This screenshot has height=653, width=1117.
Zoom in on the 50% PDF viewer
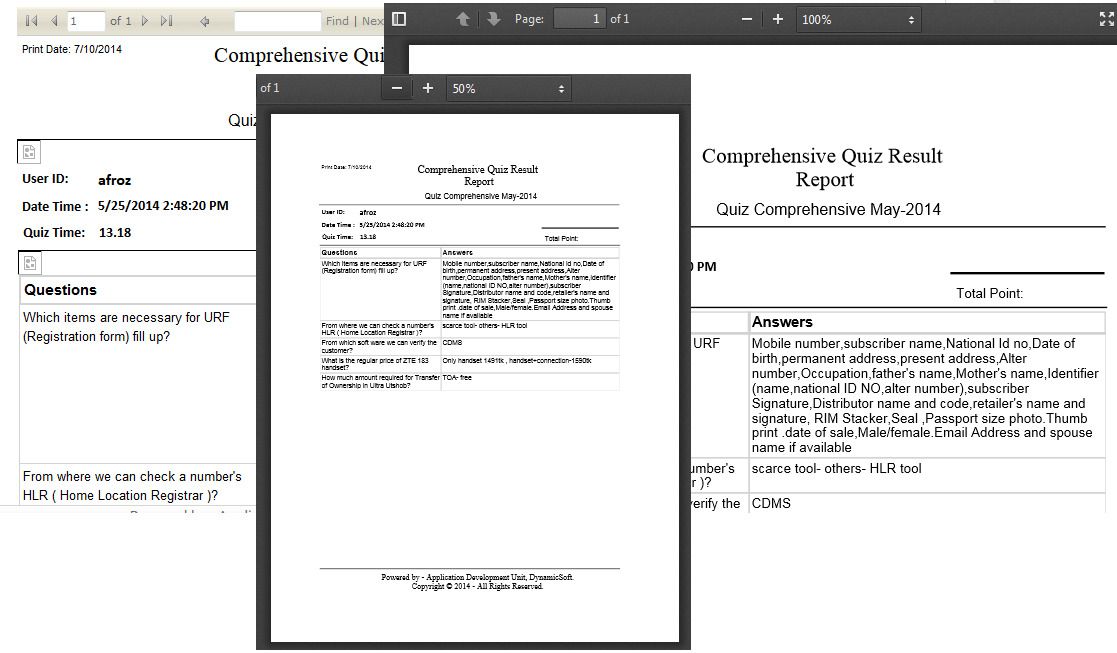pyautogui.click(x=428, y=88)
